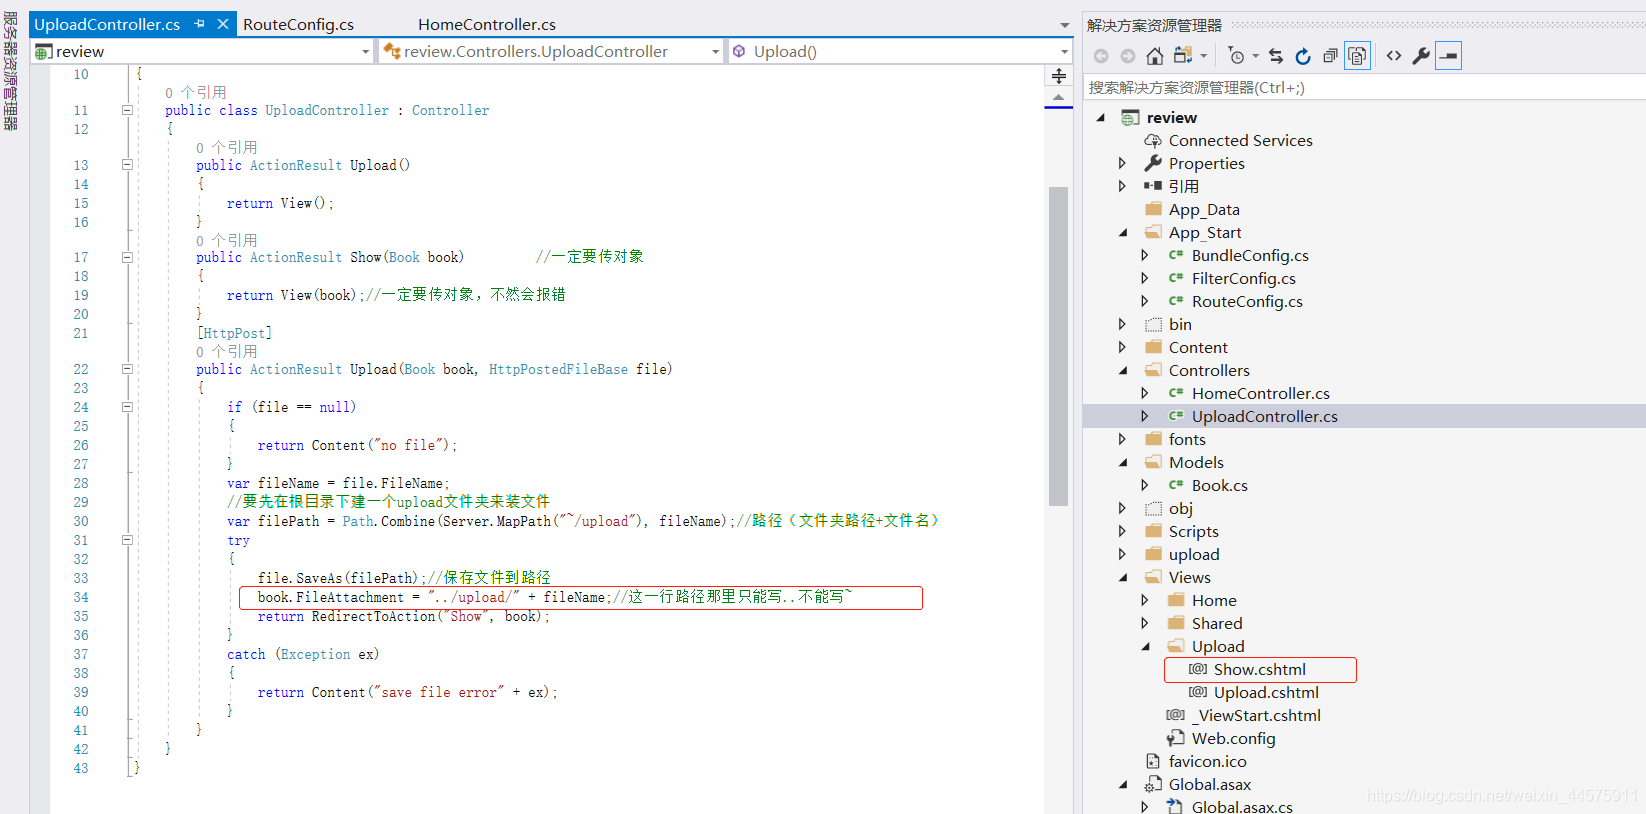Click the View Code angle-brackets icon

1394,56
